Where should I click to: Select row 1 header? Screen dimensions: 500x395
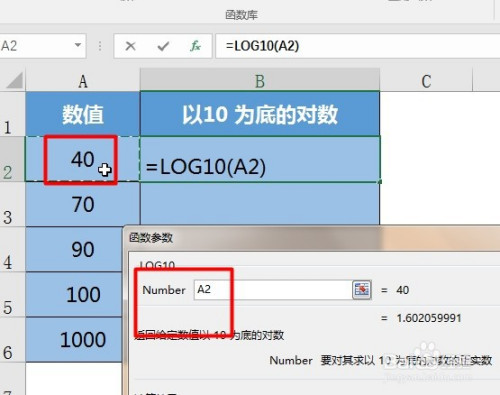[x=12, y=114]
